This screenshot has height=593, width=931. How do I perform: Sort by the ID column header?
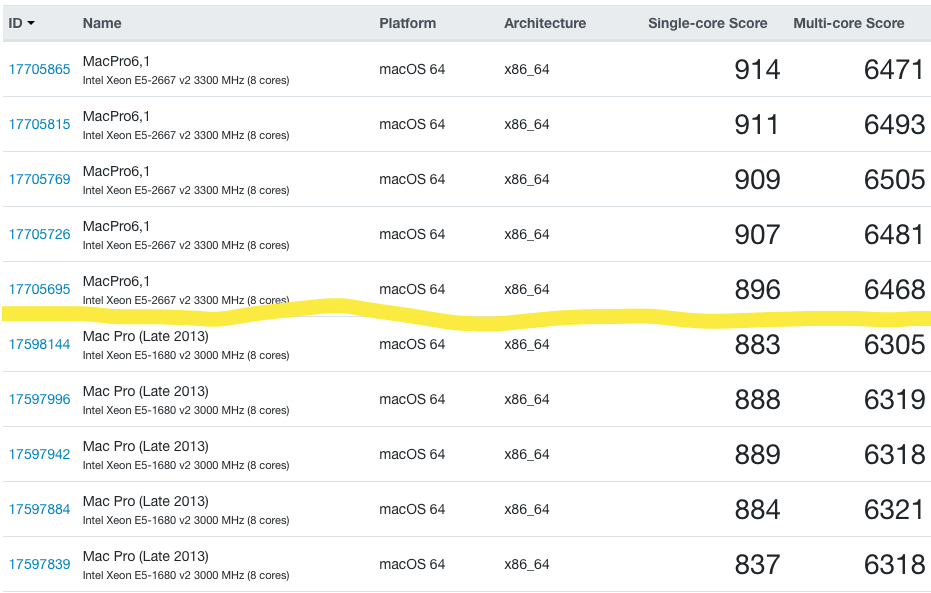[21, 23]
